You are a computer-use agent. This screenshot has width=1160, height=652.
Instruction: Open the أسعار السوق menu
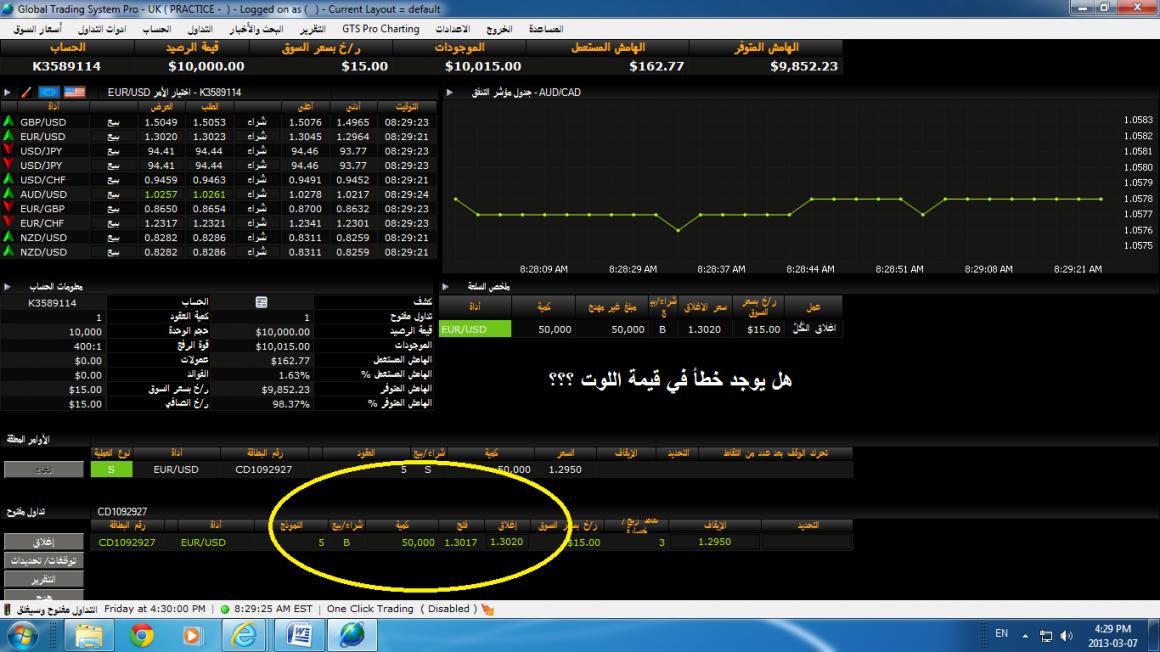click(x=37, y=29)
